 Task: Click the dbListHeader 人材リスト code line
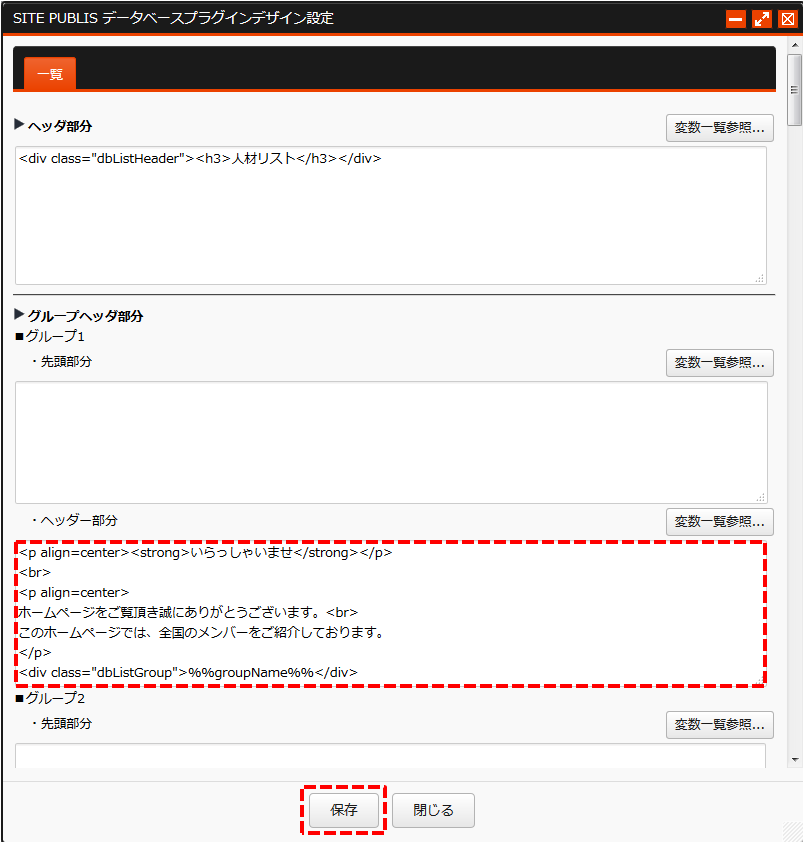tap(200, 159)
